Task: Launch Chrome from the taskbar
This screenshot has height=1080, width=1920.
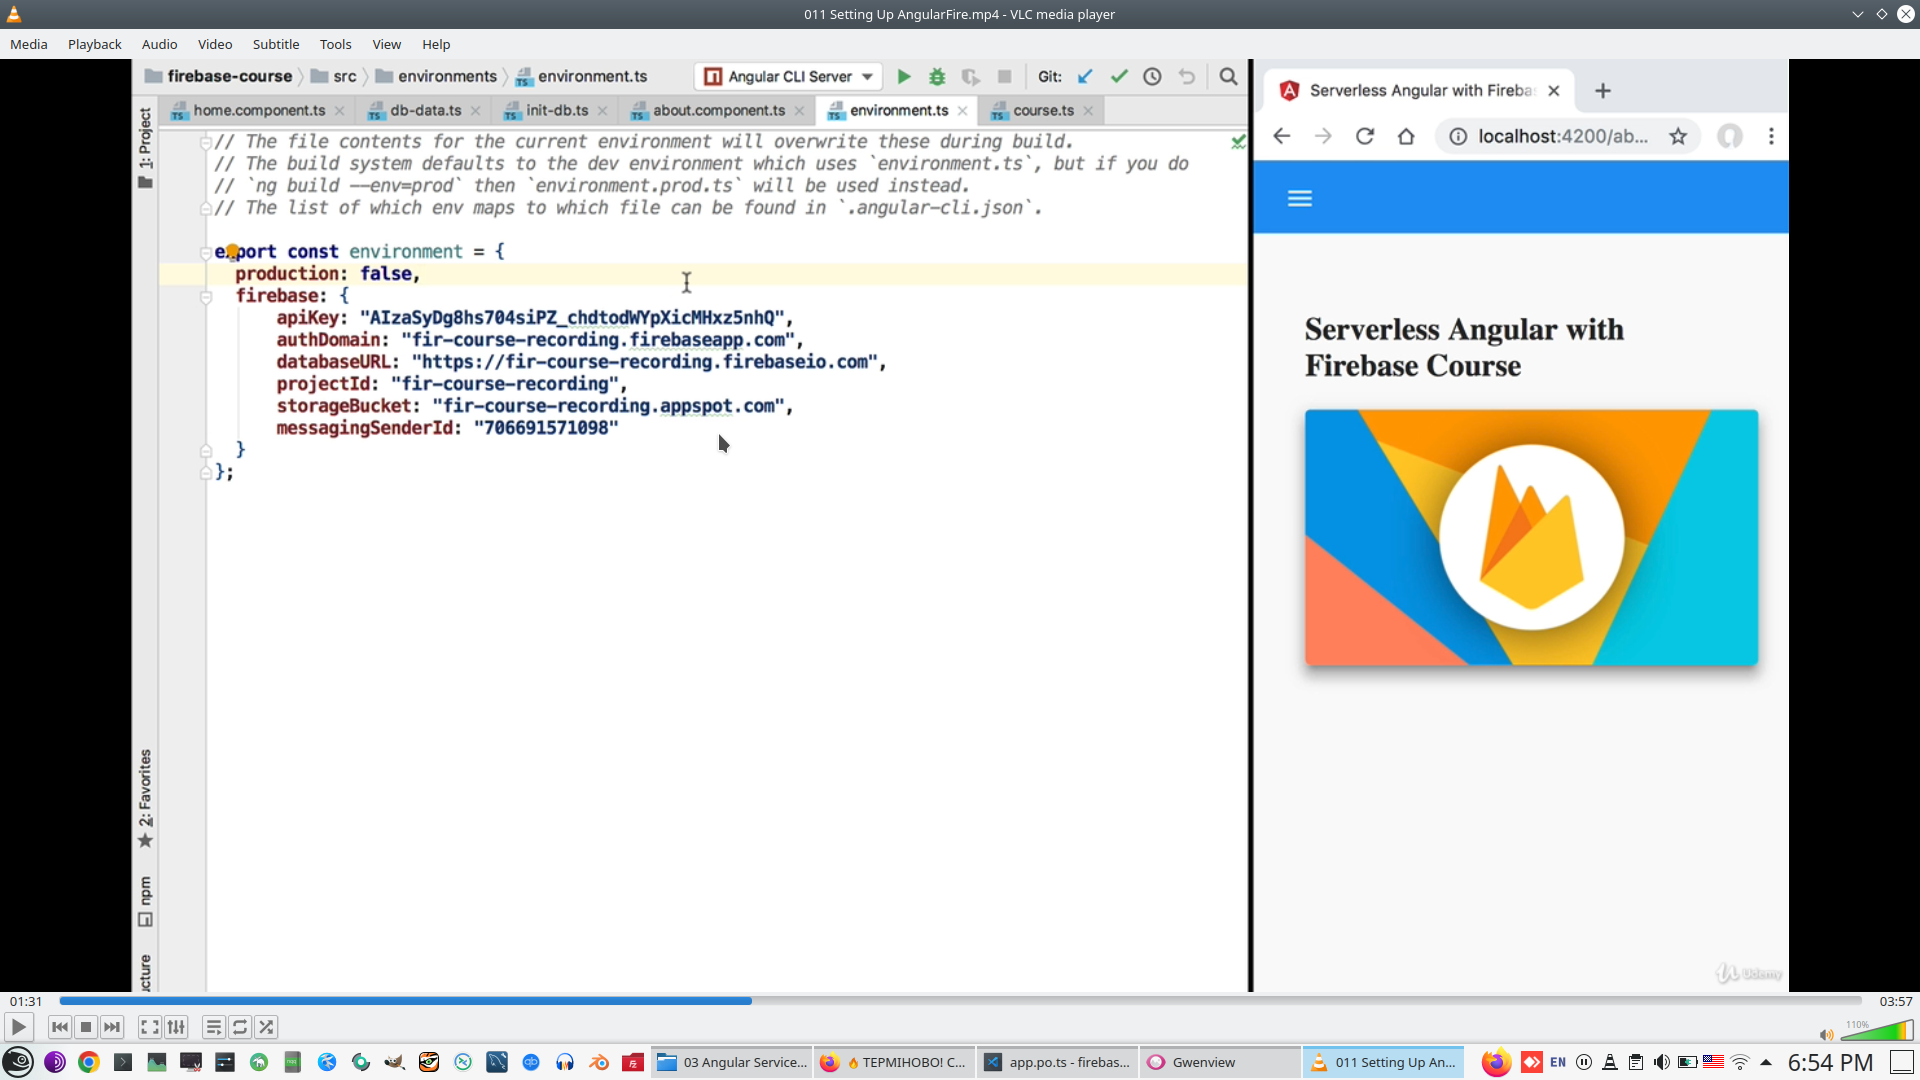Action: 89,1062
